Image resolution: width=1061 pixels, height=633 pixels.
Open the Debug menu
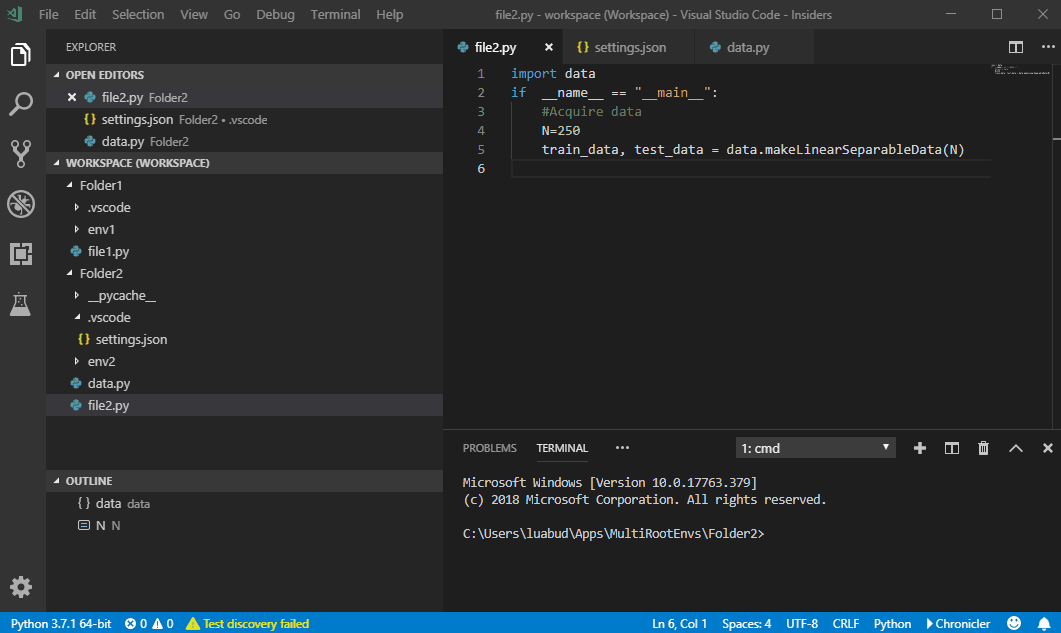coord(275,14)
